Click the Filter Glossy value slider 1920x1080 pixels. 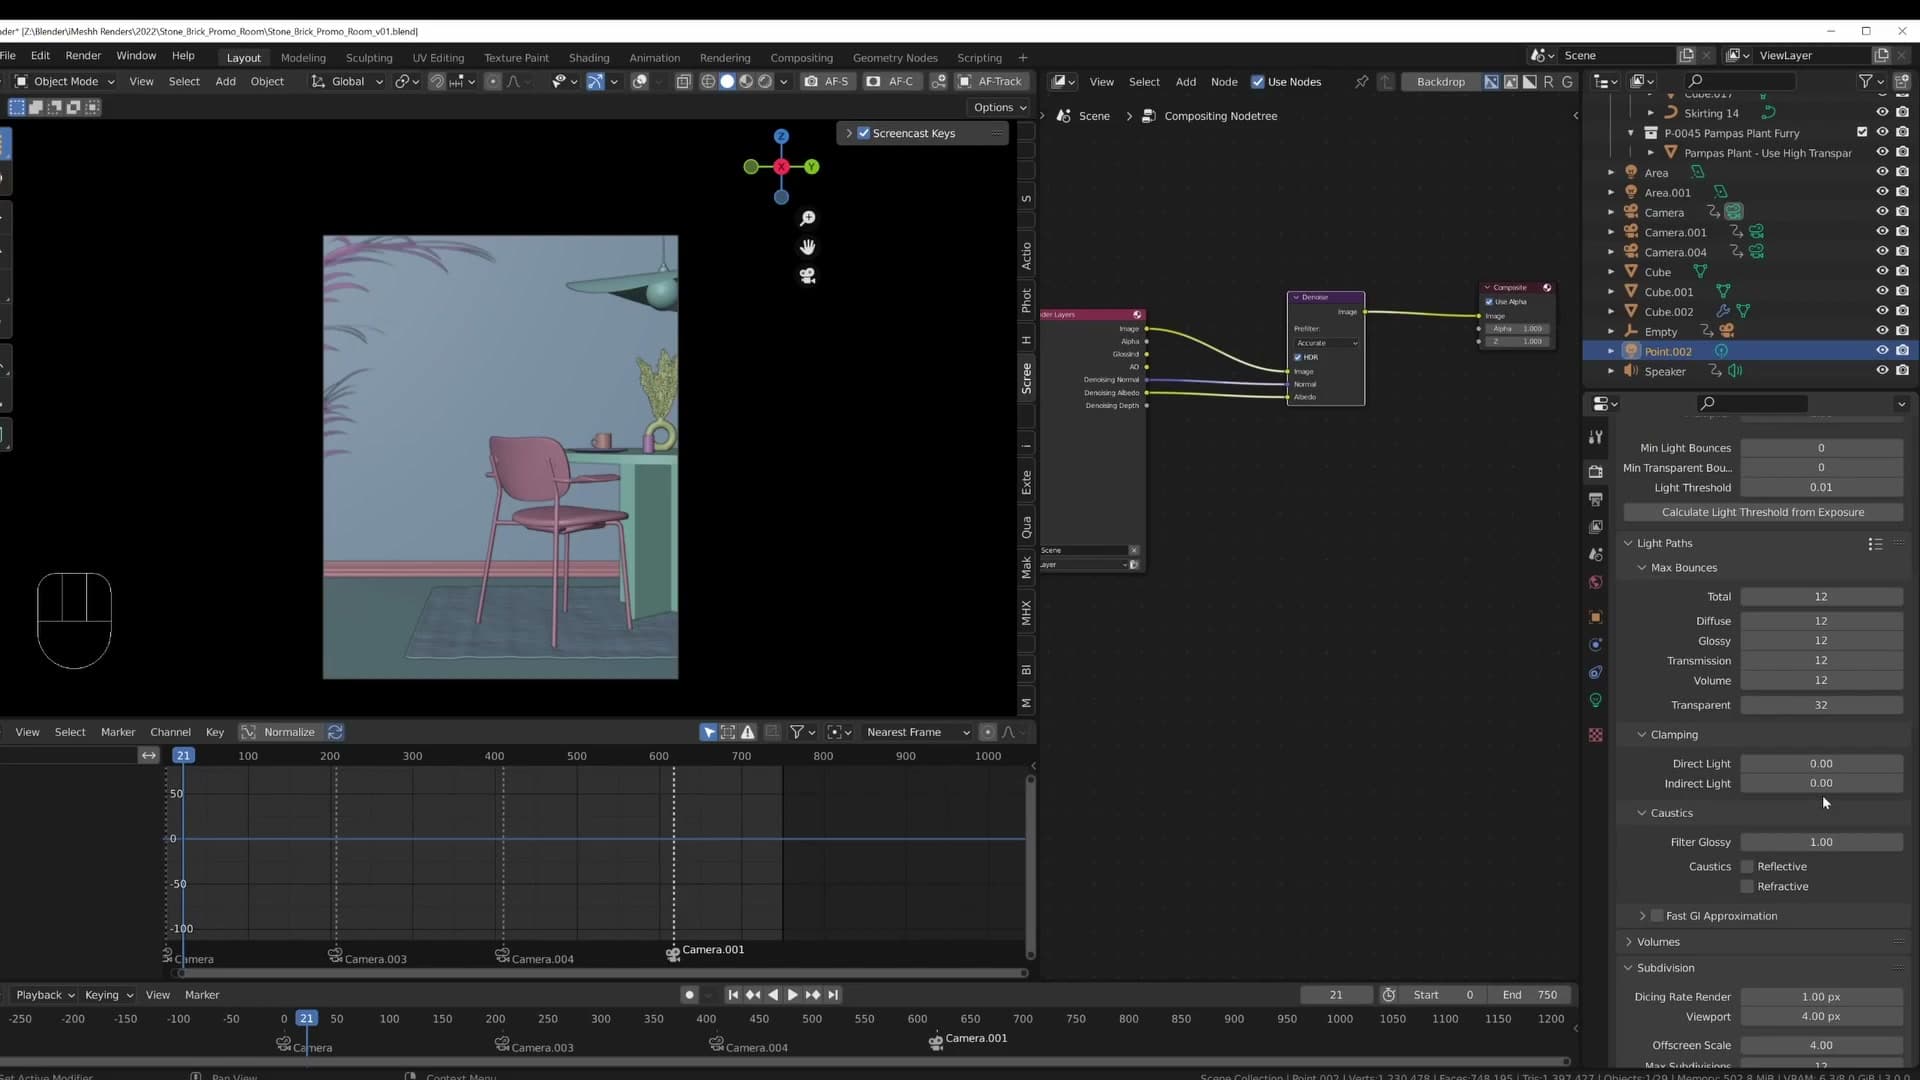(x=1821, y=842)
